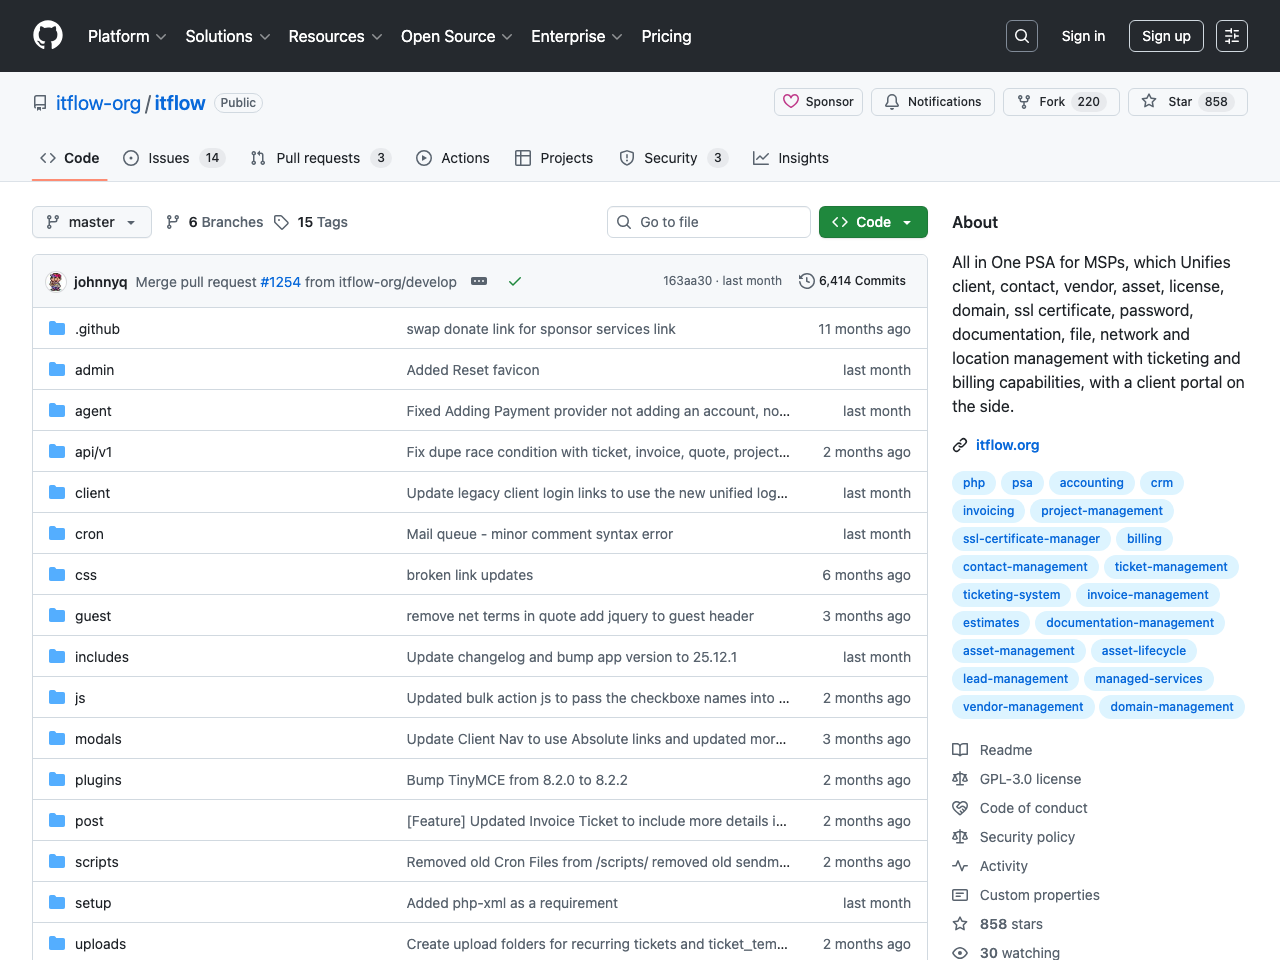This screenshot has height=960, width=1280.
Task: Click the Go to file search field
Action: click(x=708, y=222)
